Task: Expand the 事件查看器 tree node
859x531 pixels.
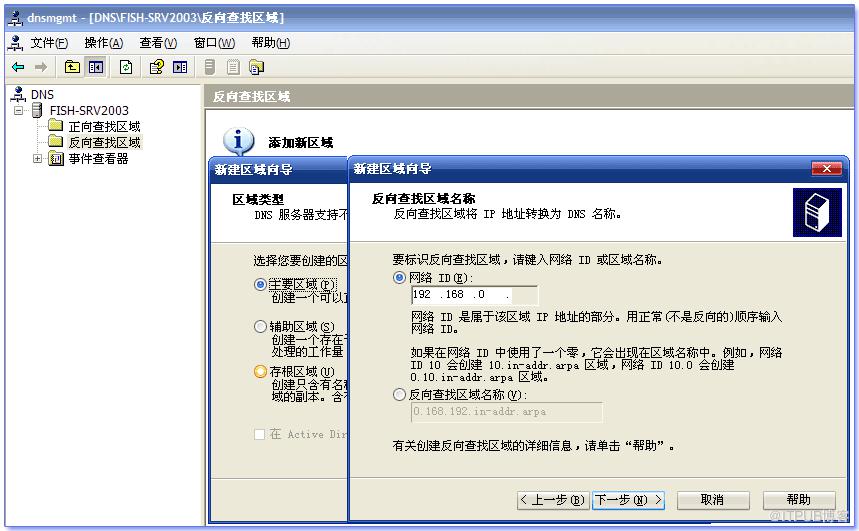Action: click(x=37, y=159)
